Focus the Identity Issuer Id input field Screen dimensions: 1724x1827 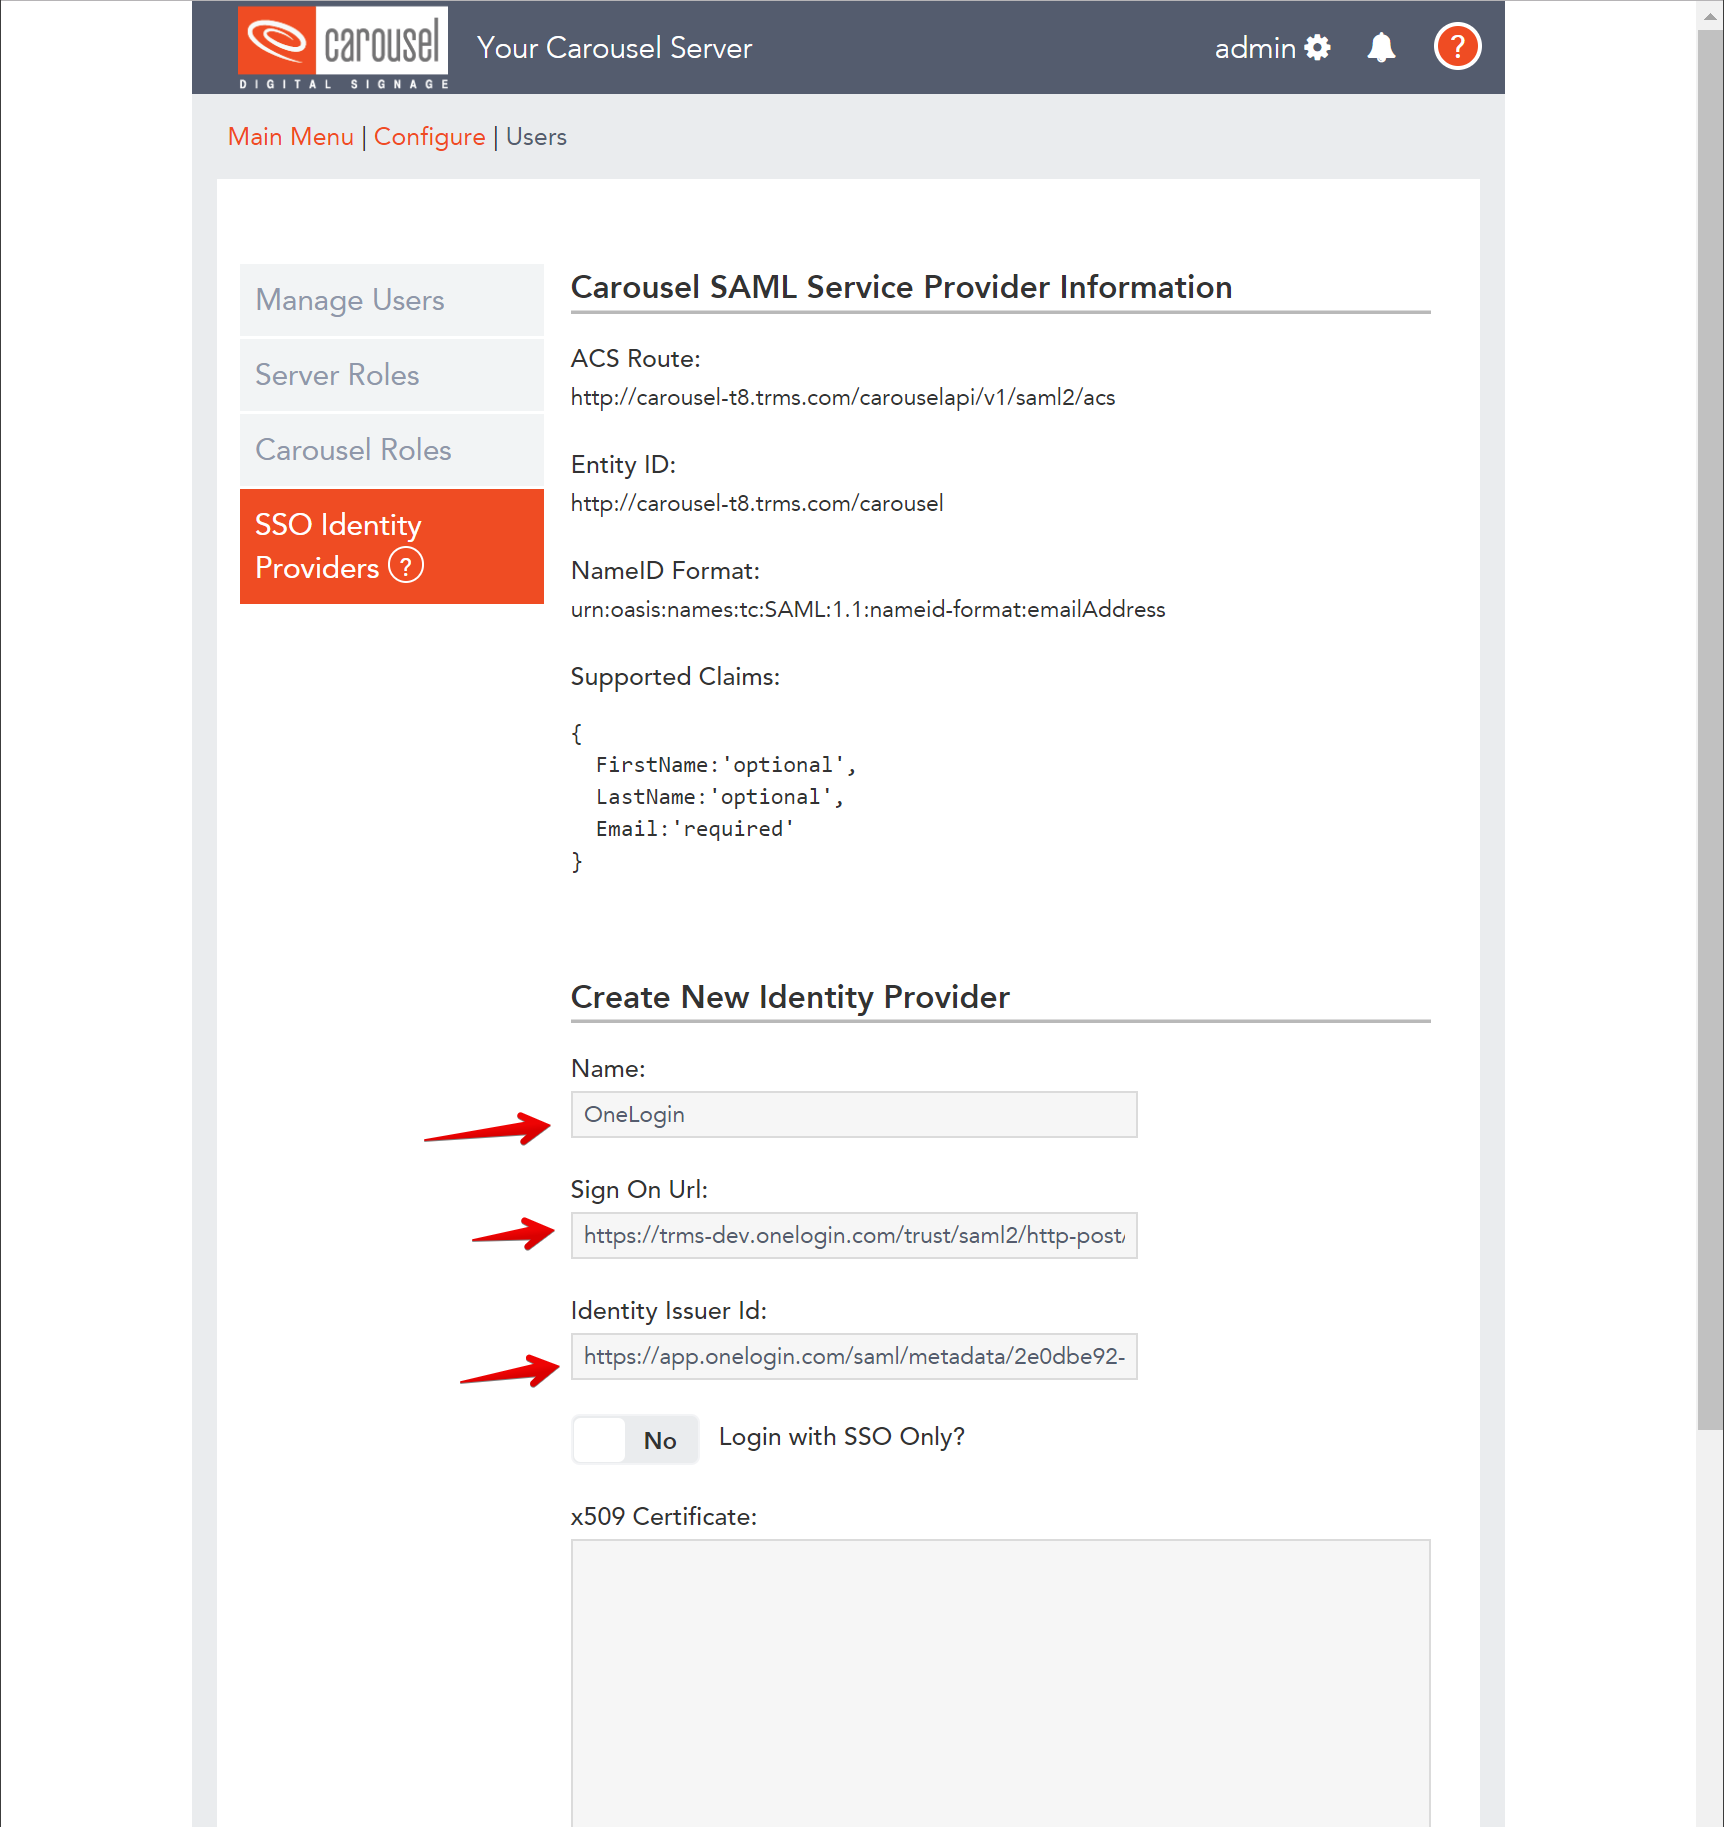coord(854,1357)
